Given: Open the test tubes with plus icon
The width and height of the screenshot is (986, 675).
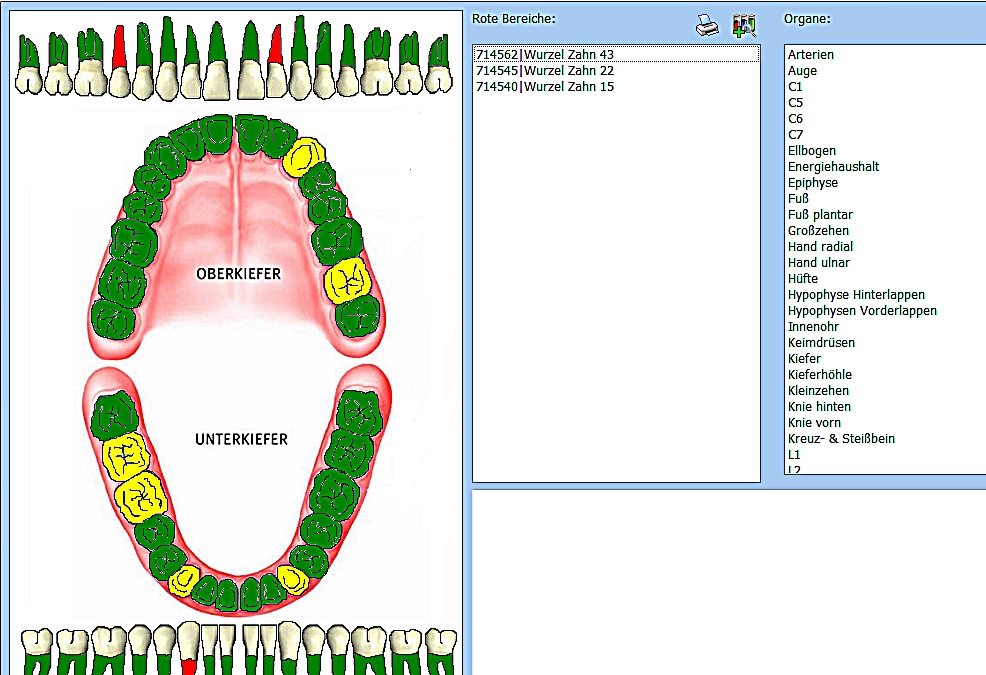Looking at the screenshot, I should (x=744, y=26).
